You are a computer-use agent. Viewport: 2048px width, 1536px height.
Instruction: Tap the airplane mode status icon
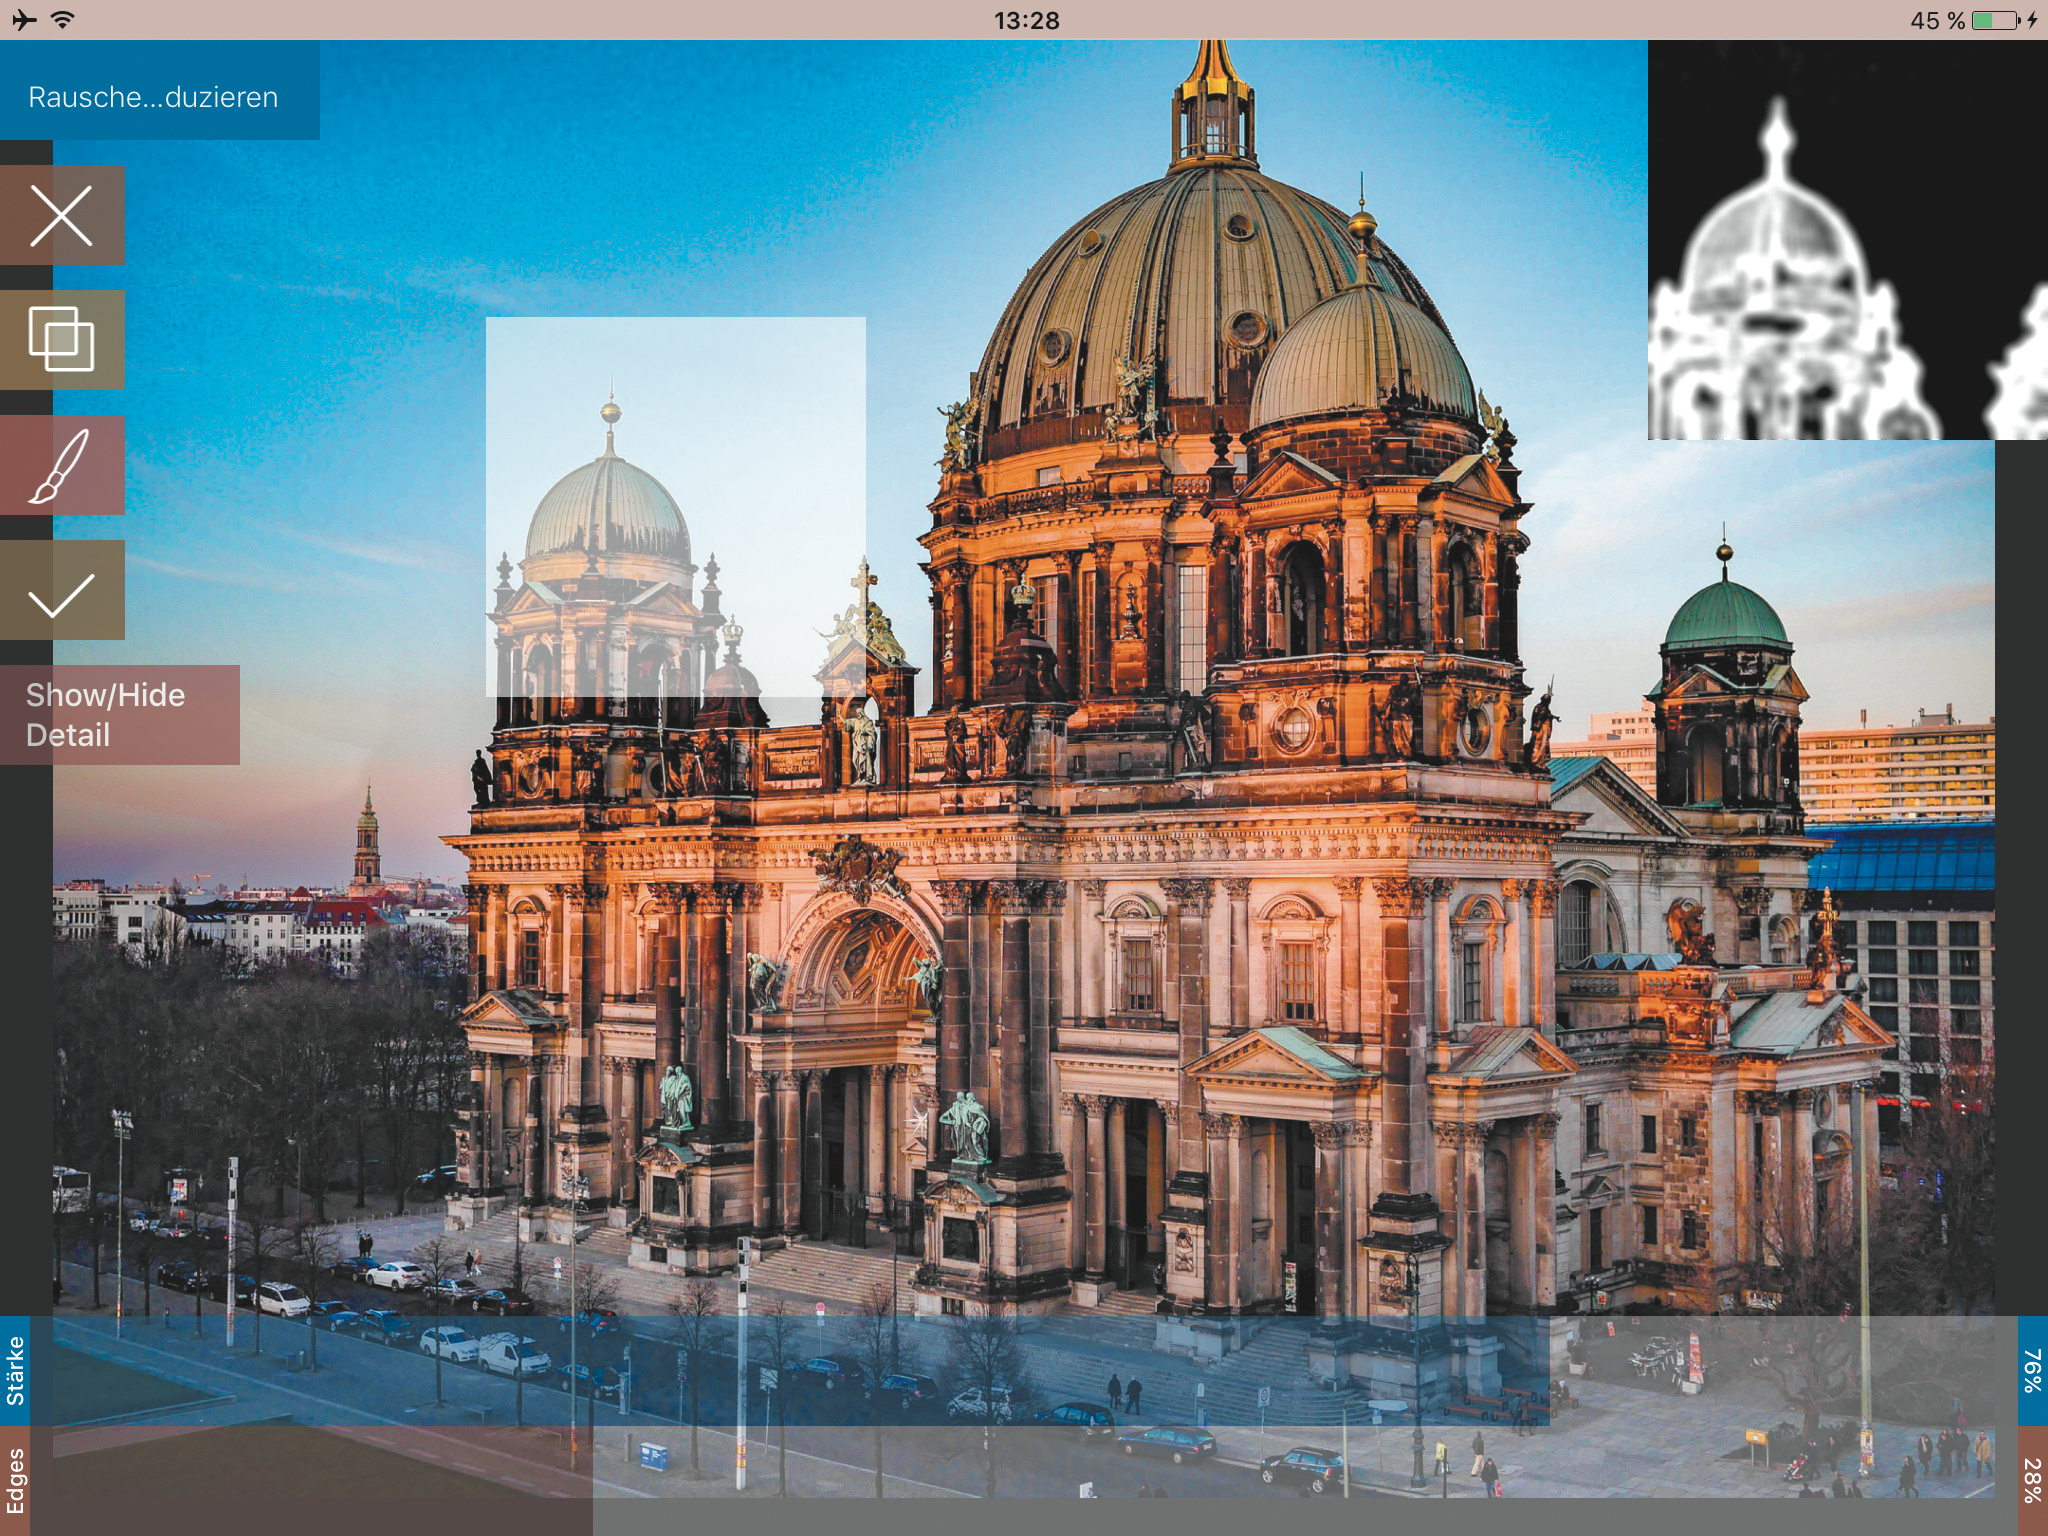pyautogui.click(x=24, y=20)
